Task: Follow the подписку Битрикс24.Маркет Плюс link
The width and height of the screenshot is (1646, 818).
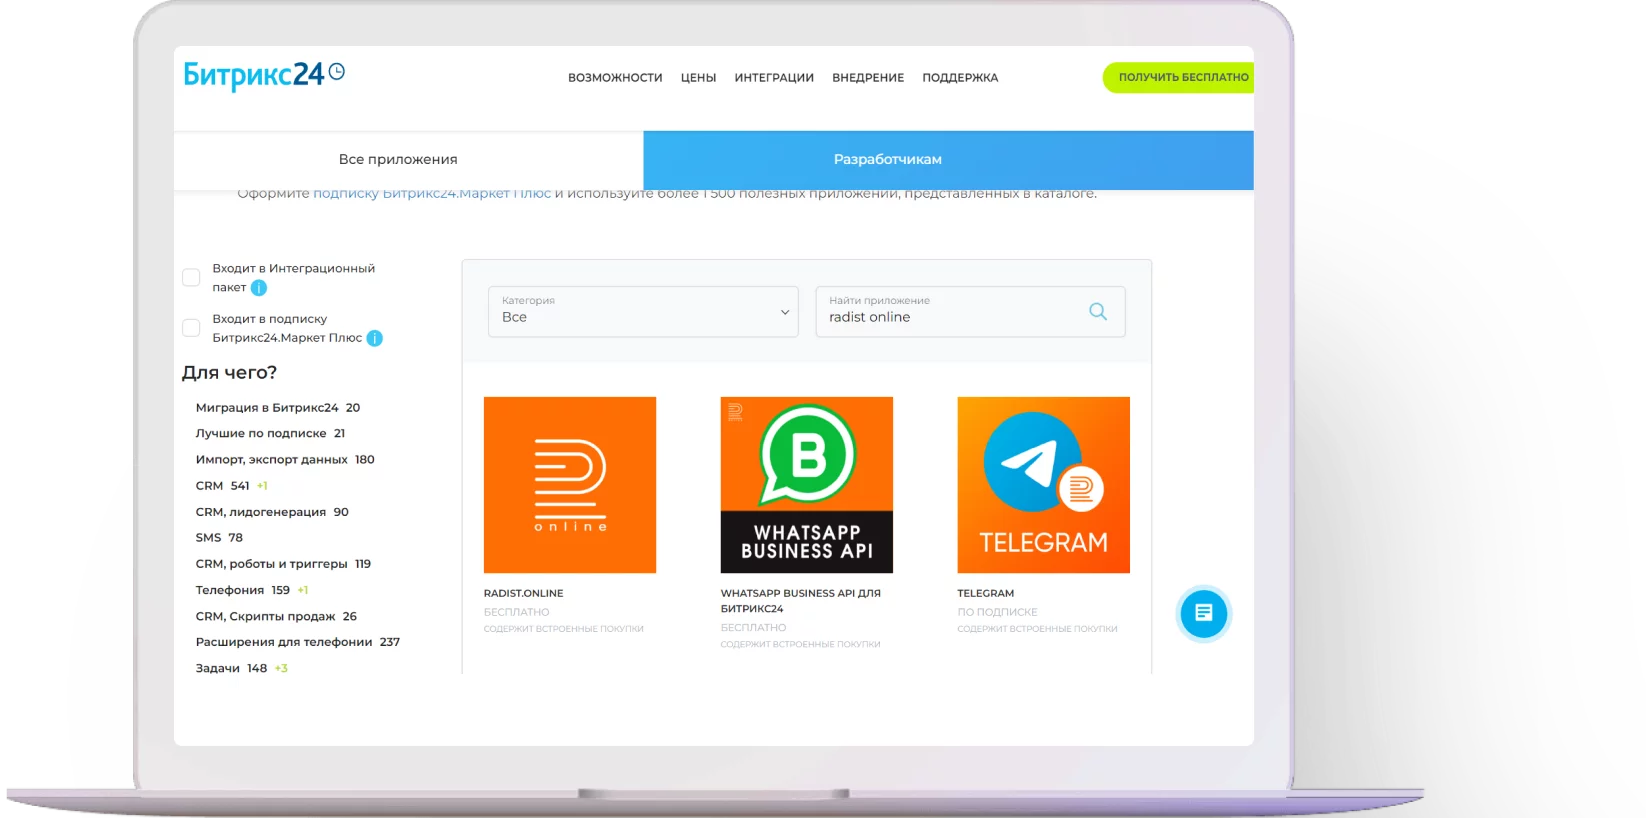Action: [x=432, y=194]
